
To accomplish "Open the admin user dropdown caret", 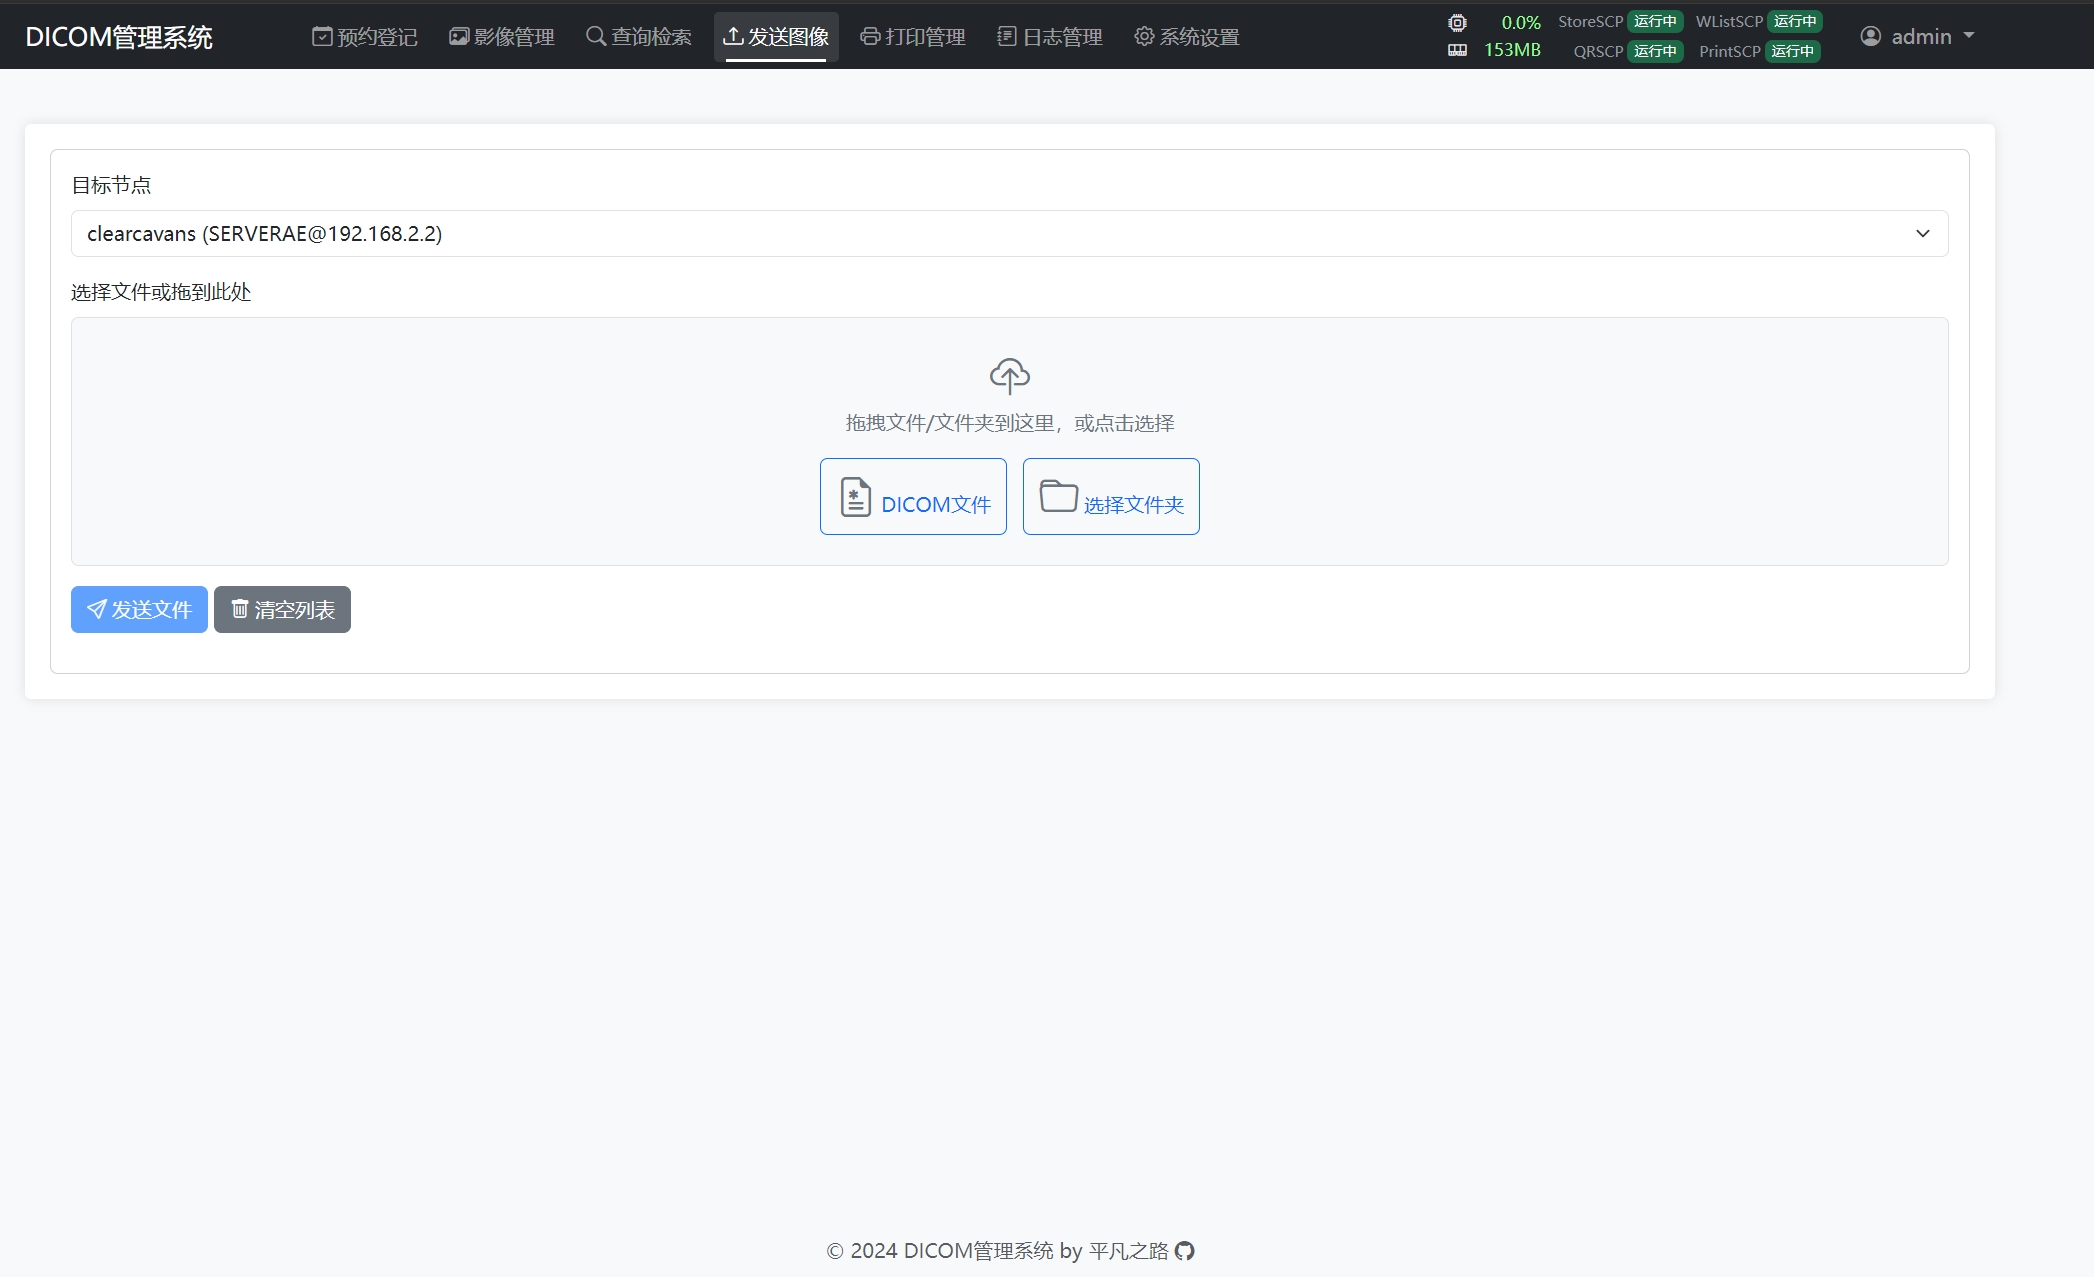I will (1969, 36).
